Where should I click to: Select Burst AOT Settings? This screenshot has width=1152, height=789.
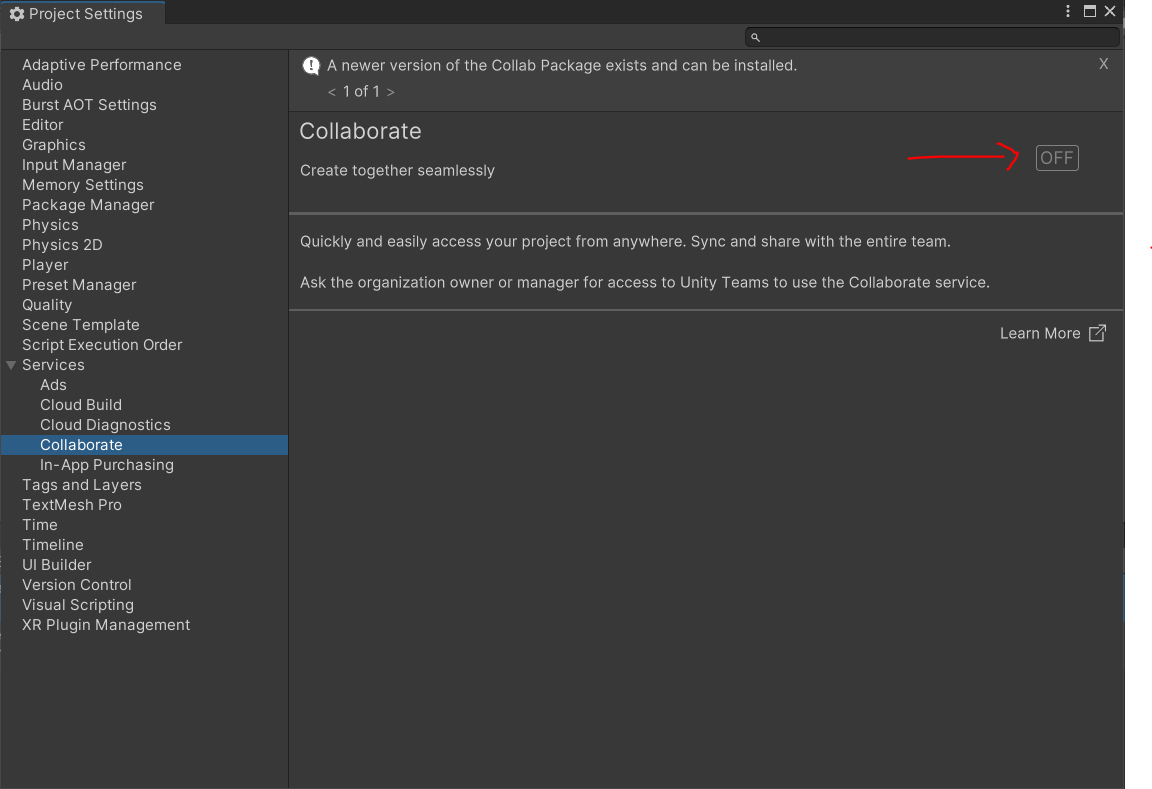(x=89, y=105)
